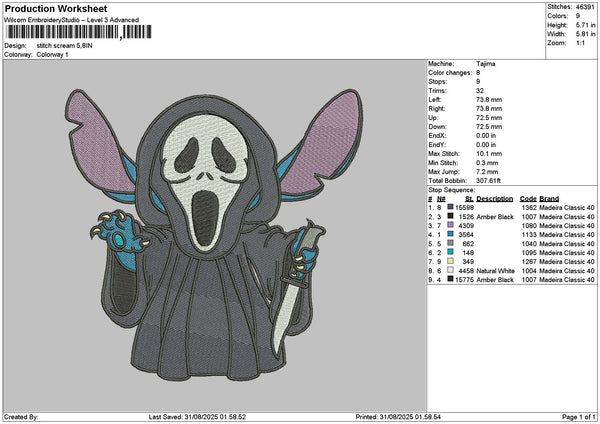Click the gray swatch beside stitch count 662
The image size is (600, 424).
click(x=450, y=243)
